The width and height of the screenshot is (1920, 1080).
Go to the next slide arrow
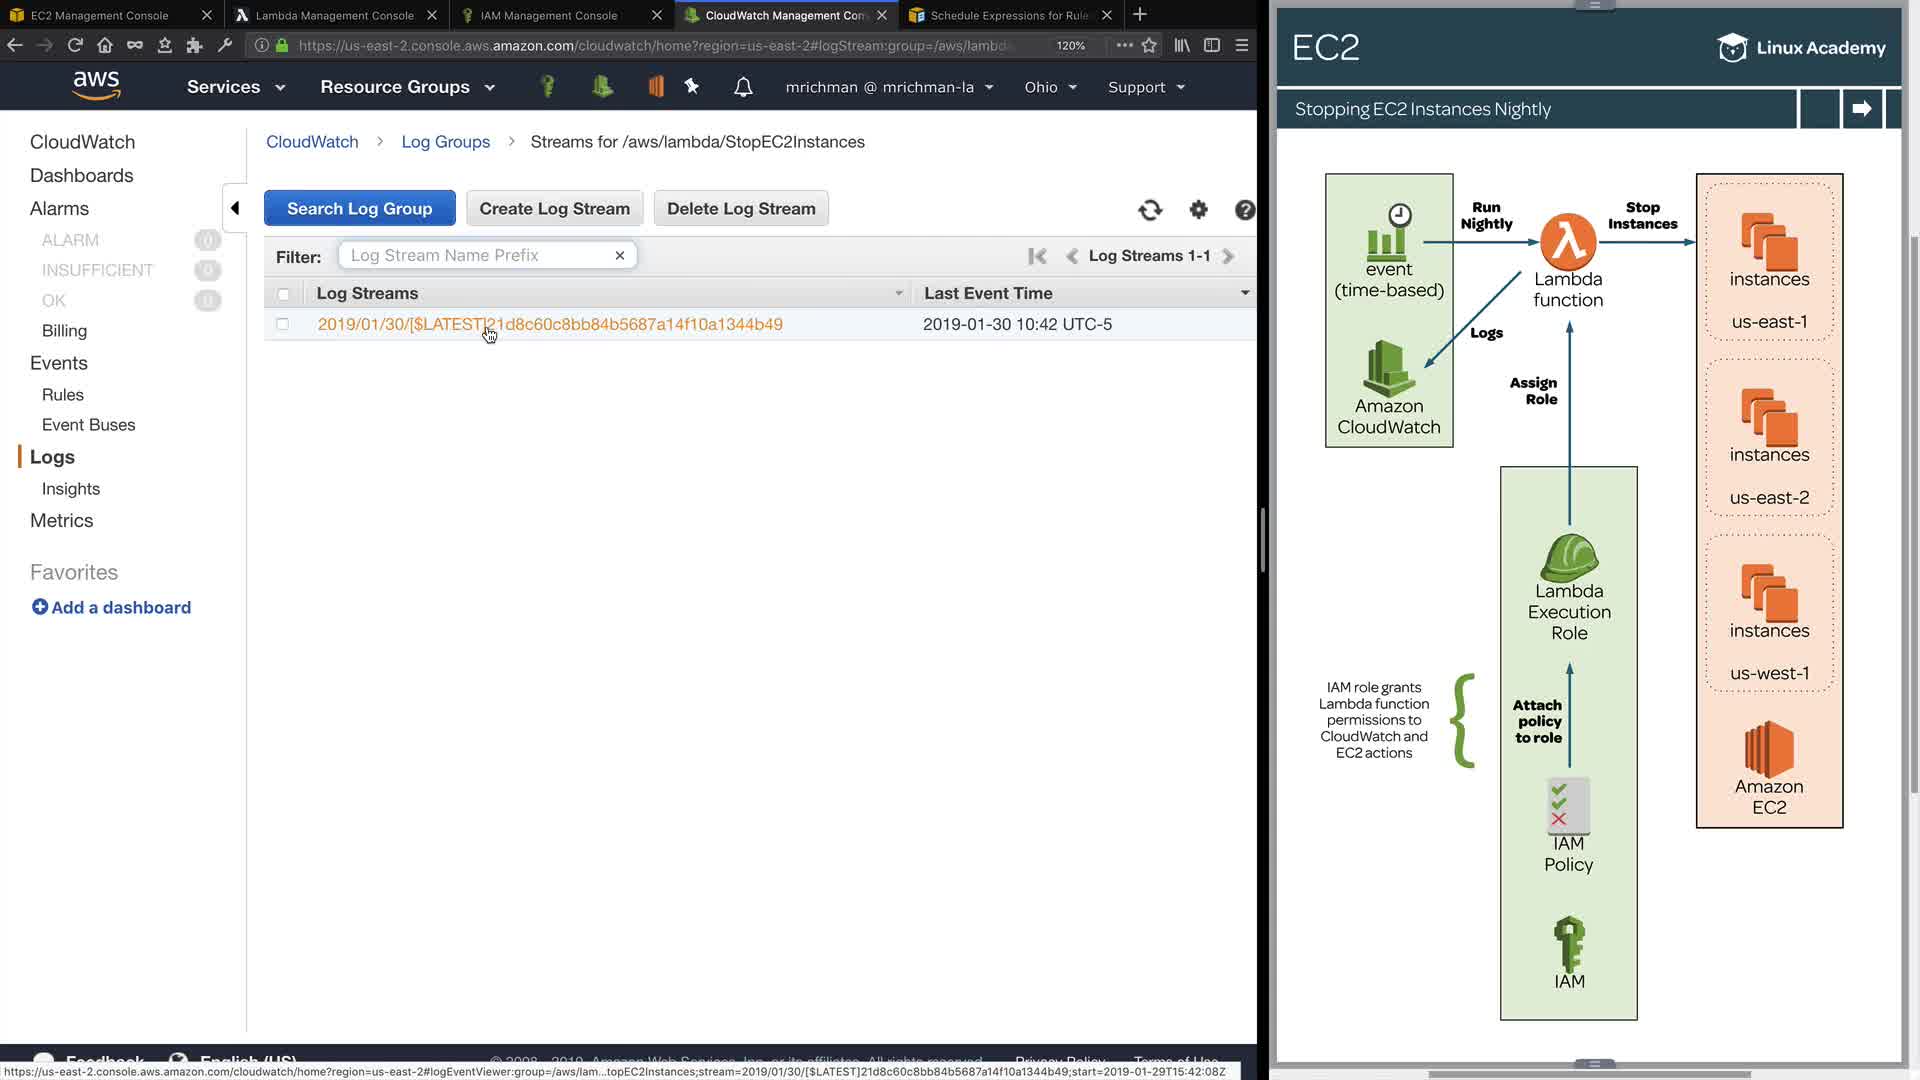tap(1861, 109)
